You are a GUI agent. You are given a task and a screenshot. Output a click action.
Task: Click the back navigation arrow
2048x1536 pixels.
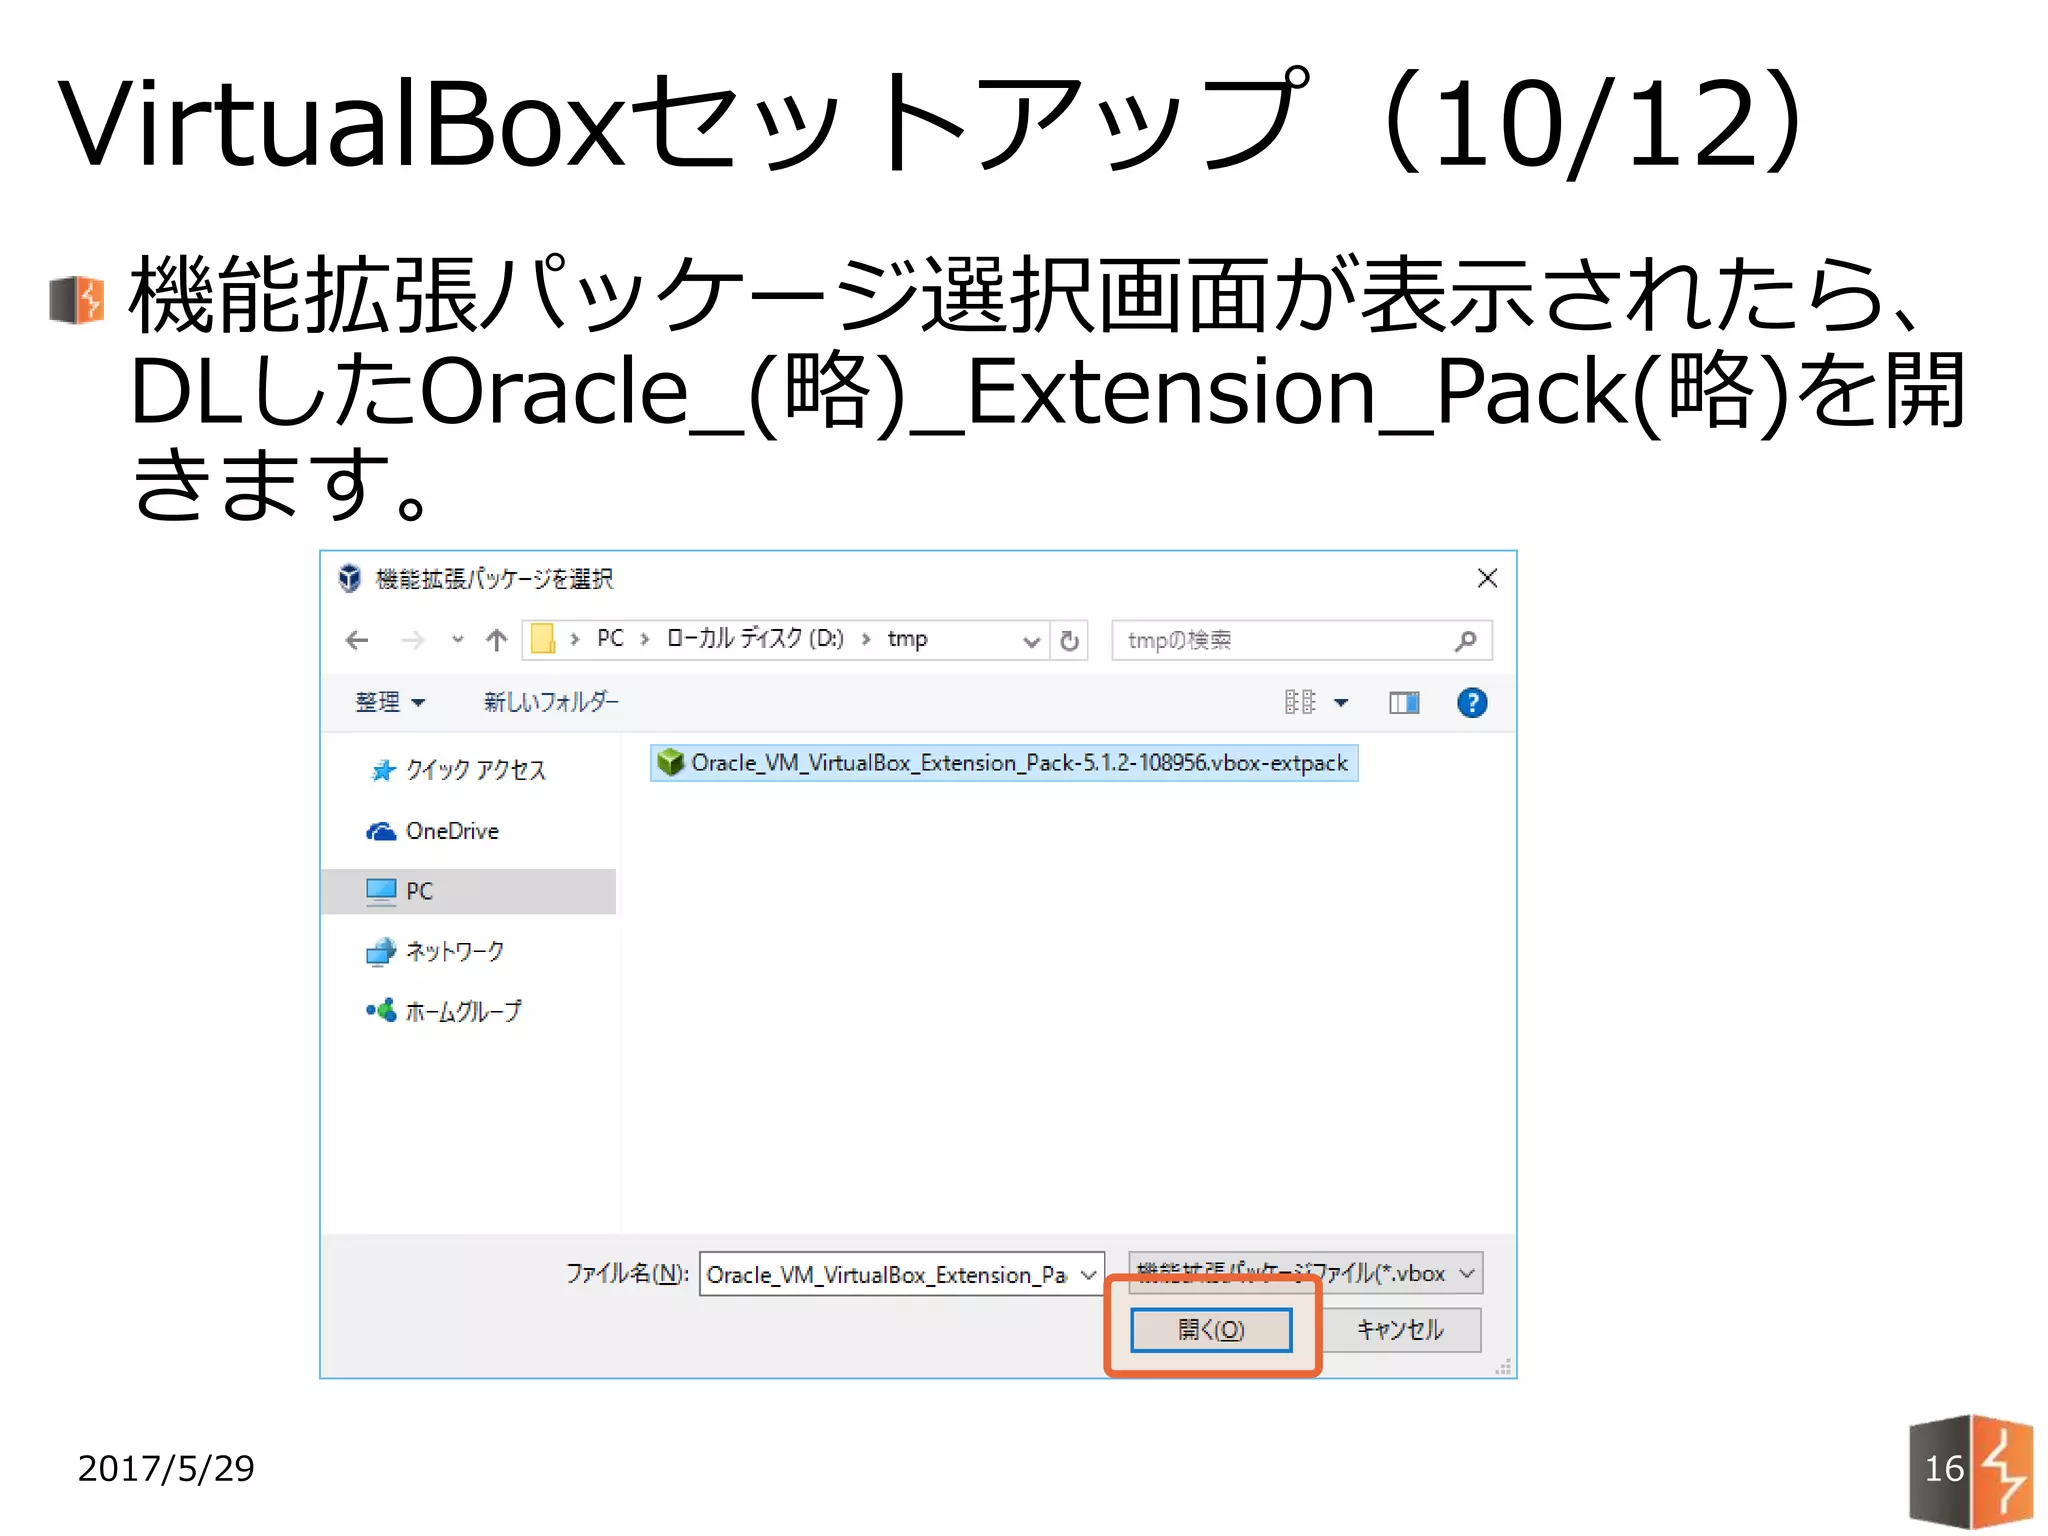pos(357,640)
